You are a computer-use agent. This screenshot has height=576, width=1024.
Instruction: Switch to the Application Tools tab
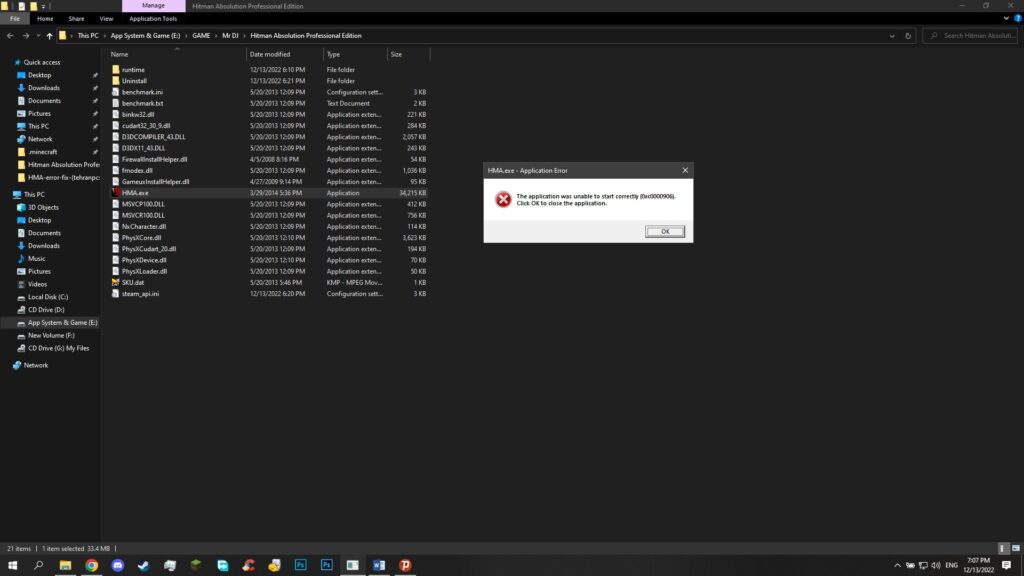pos(153,18)
